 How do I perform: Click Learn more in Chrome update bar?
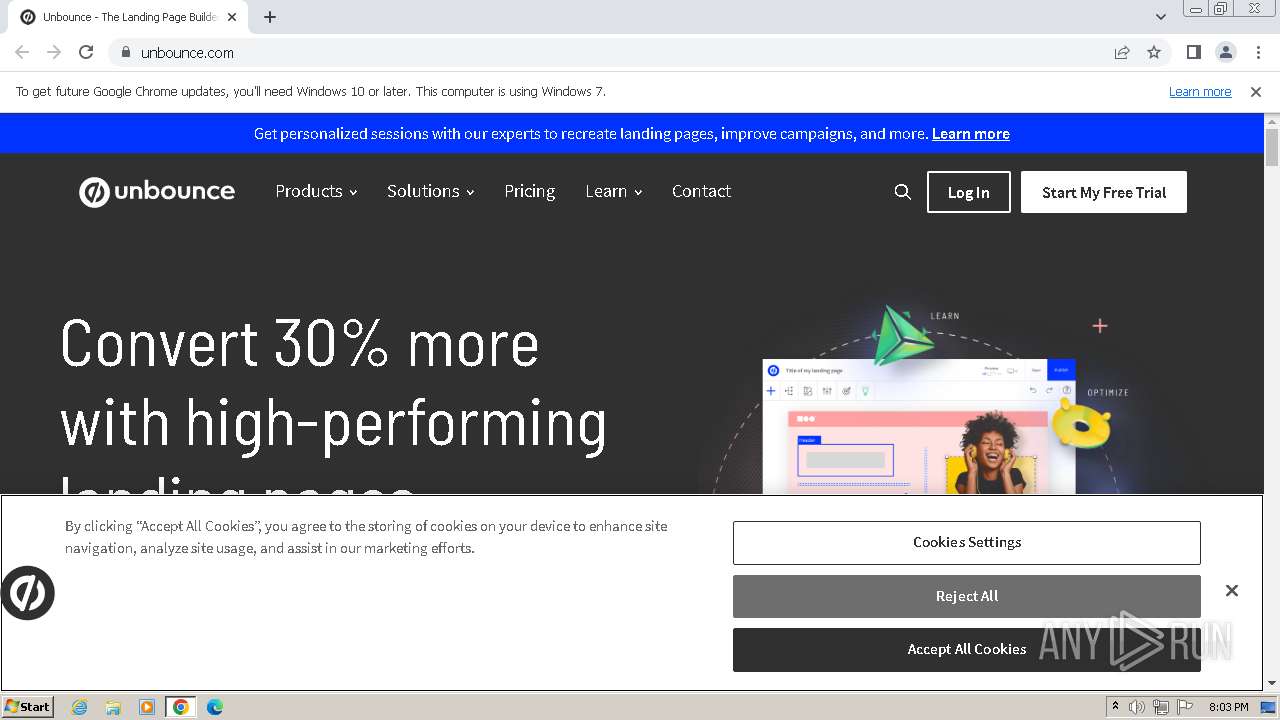(x=1200, y=91)
